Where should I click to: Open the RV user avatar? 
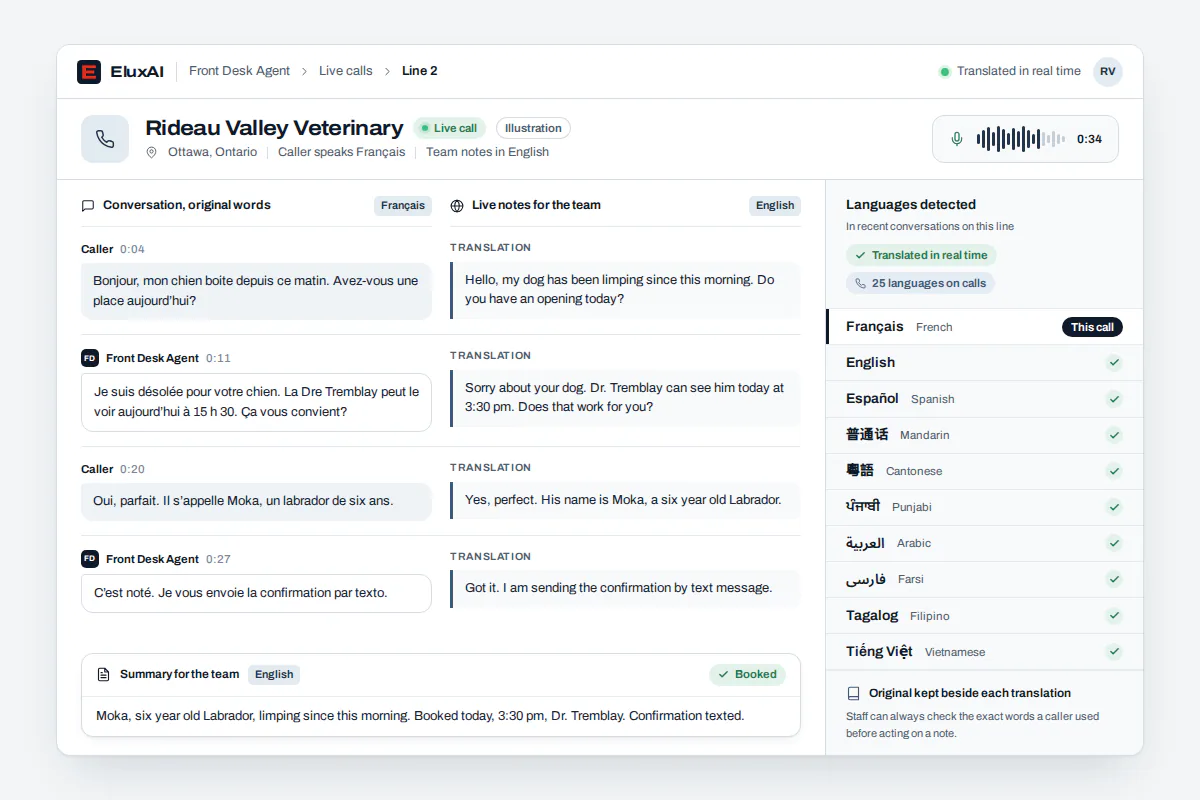[x=1108, y=71]
